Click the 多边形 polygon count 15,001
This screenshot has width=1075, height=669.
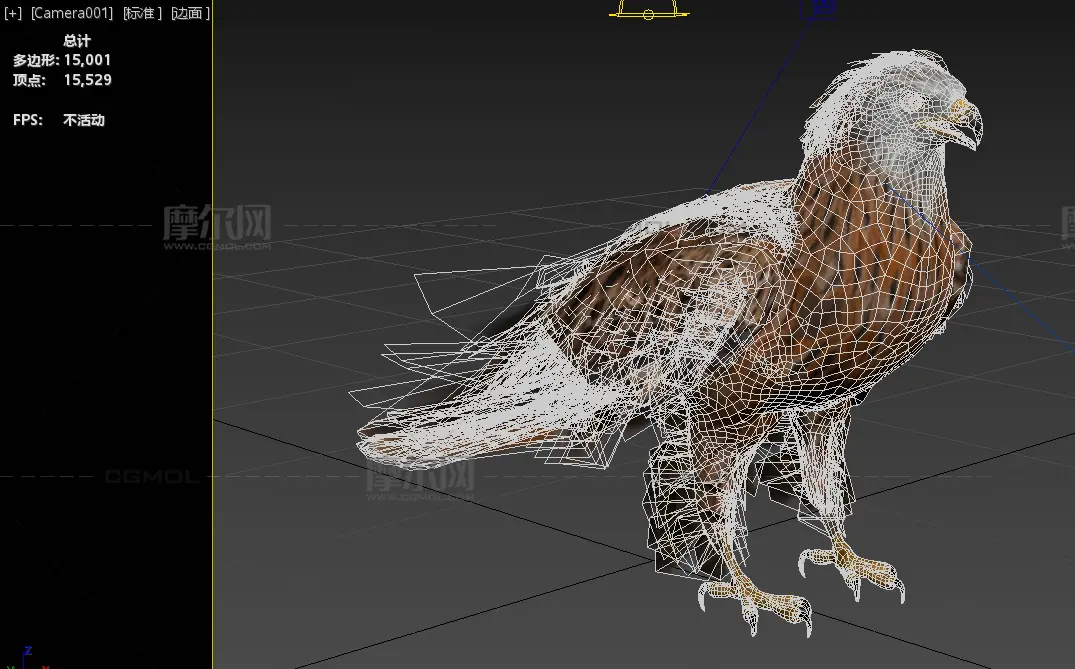point(87,60)
